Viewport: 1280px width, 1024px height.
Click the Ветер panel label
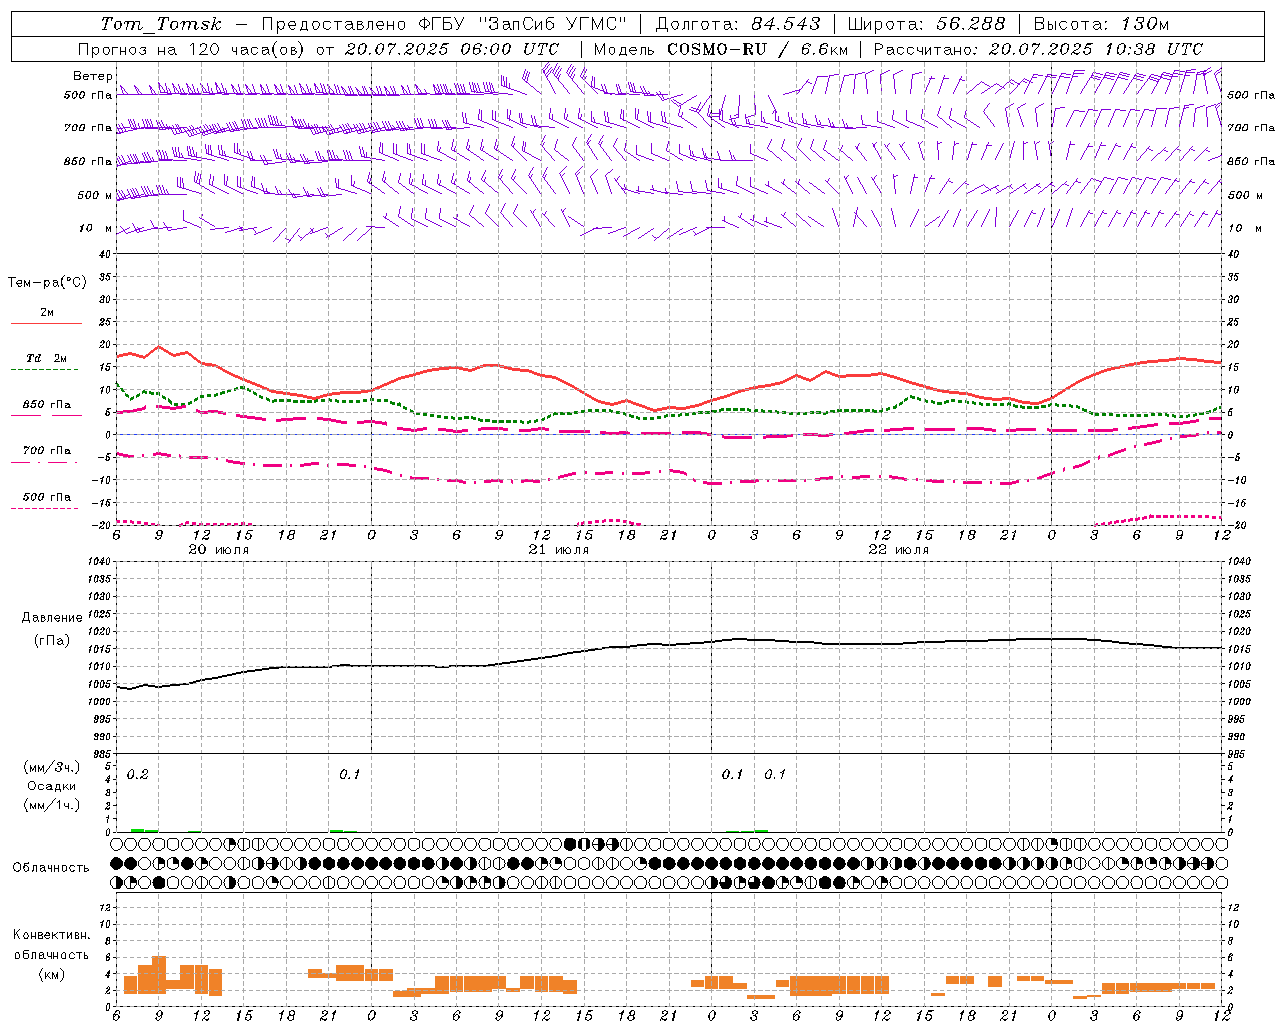click(x=93, y=76)
